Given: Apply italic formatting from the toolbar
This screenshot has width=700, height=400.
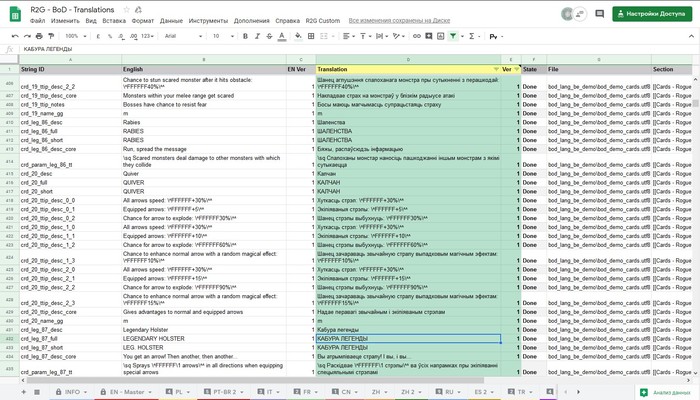Looking at the screenshot, I should point(257,35).
